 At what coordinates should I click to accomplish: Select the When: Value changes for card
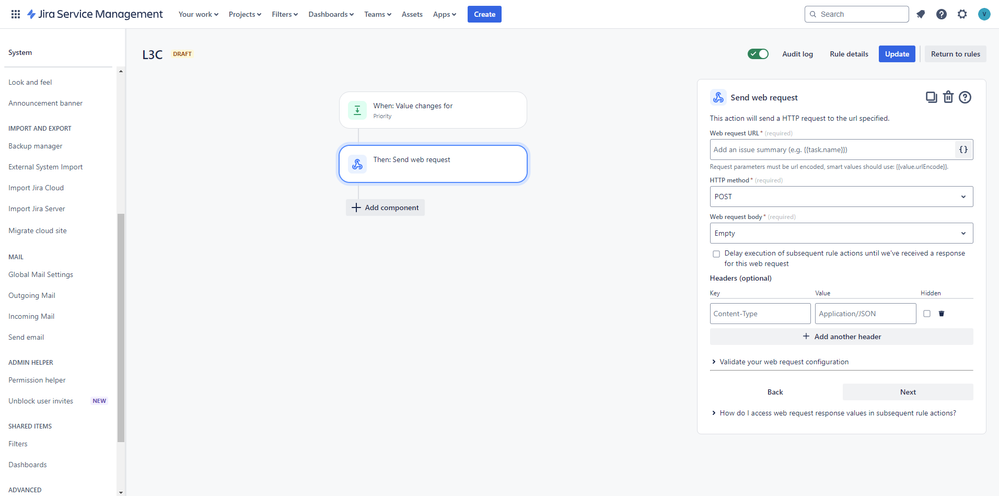(433, 110)
